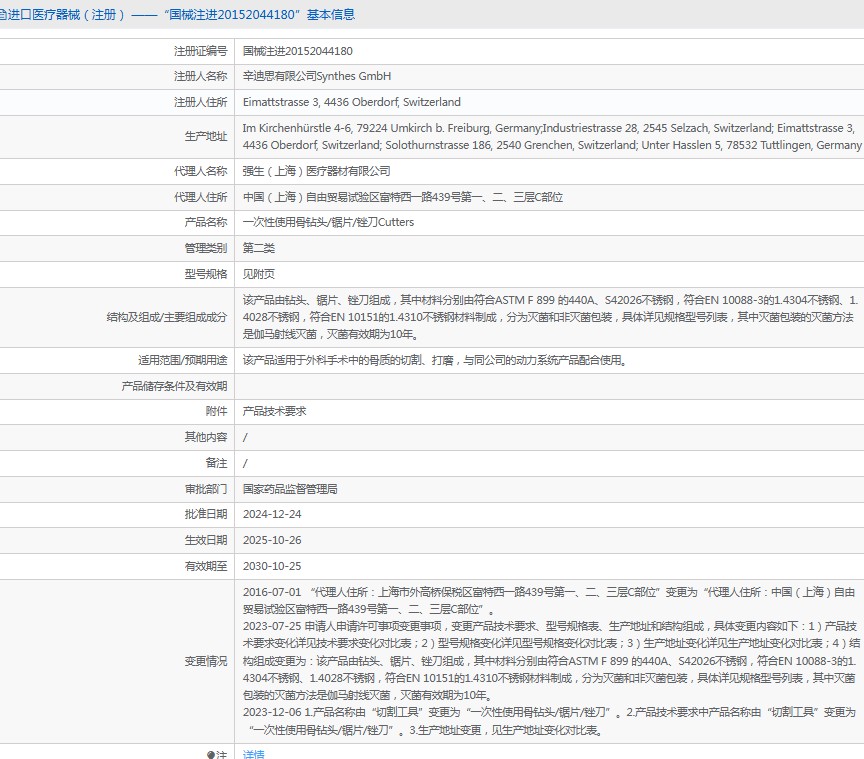Click the 生产地址 label
This screenshot has width=864, height=759.
pyautogui.click(x=206, y=136)
